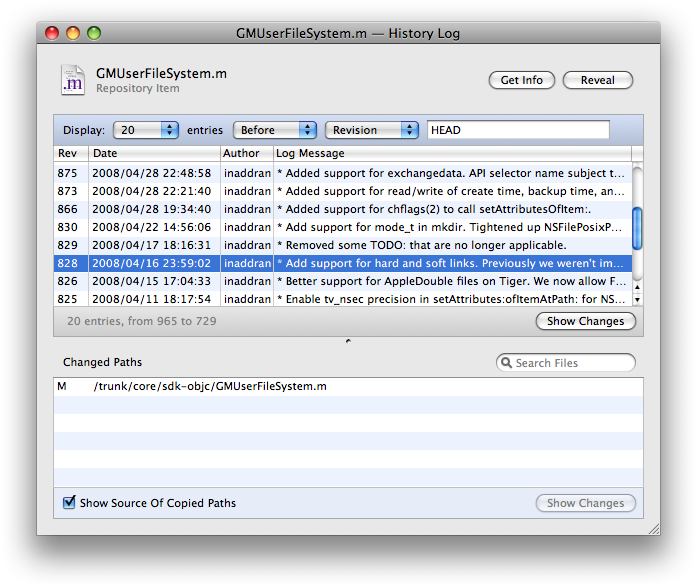Click the split-view divider handle dot

[348, 341]
